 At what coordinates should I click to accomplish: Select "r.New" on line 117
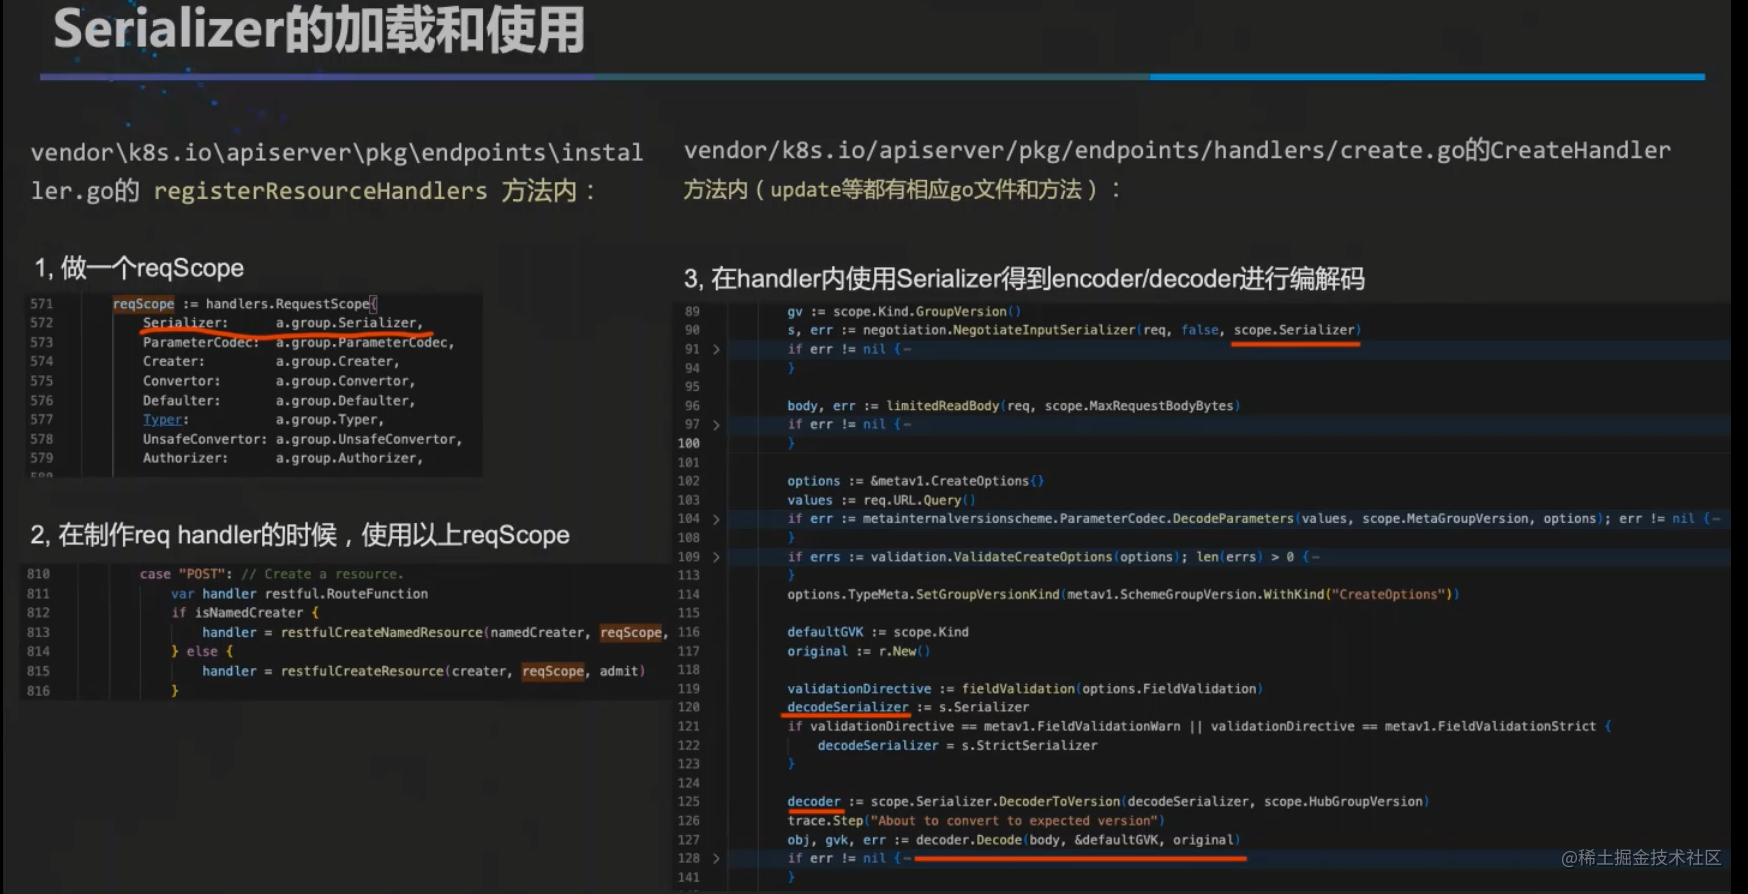coord(897,651)
